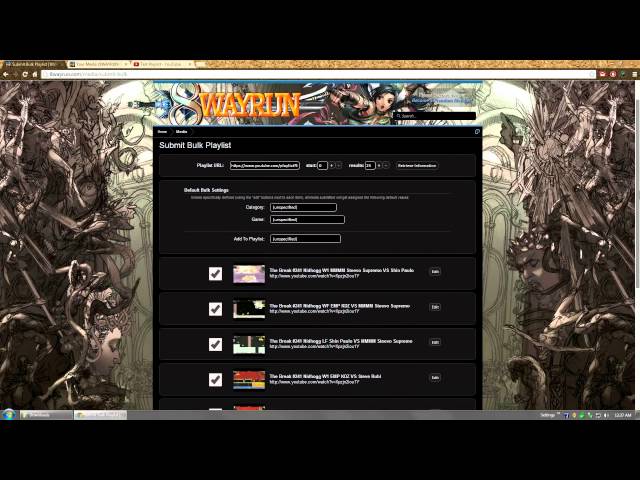Click the browser forward arrow

pos(16,74)
